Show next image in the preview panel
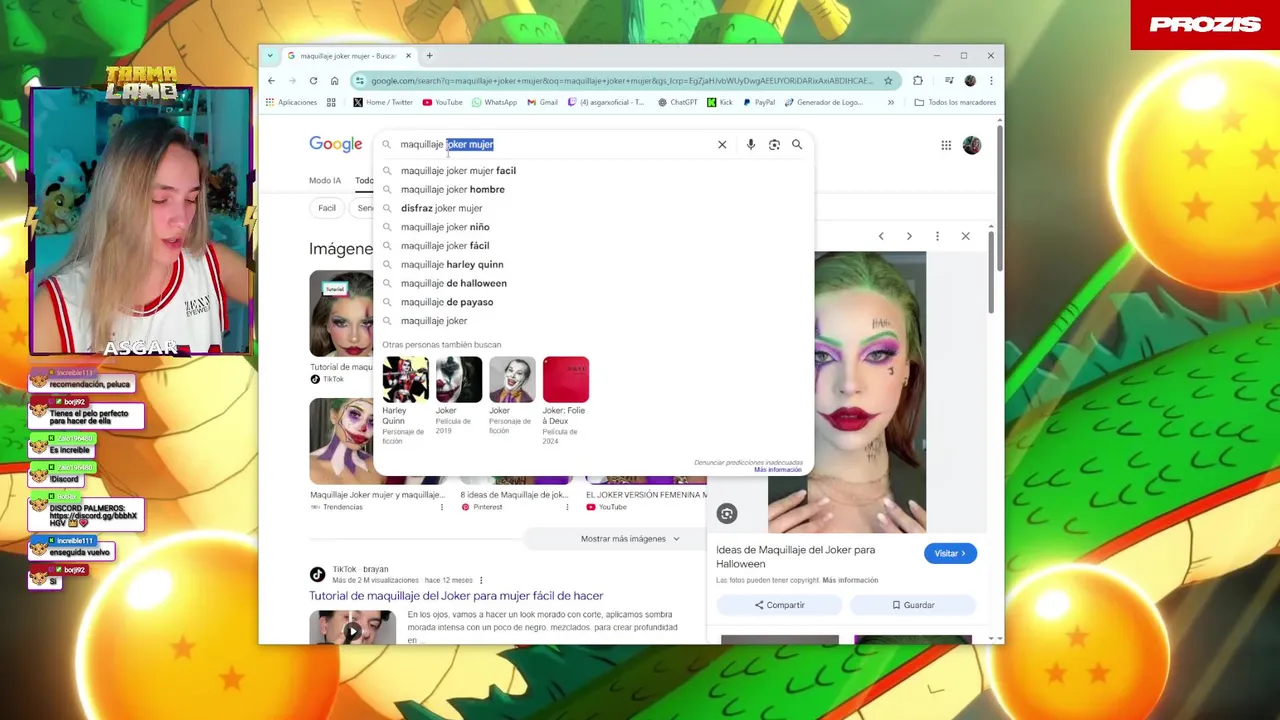Viewport: 1280px width, 720px height. point(909,236)
